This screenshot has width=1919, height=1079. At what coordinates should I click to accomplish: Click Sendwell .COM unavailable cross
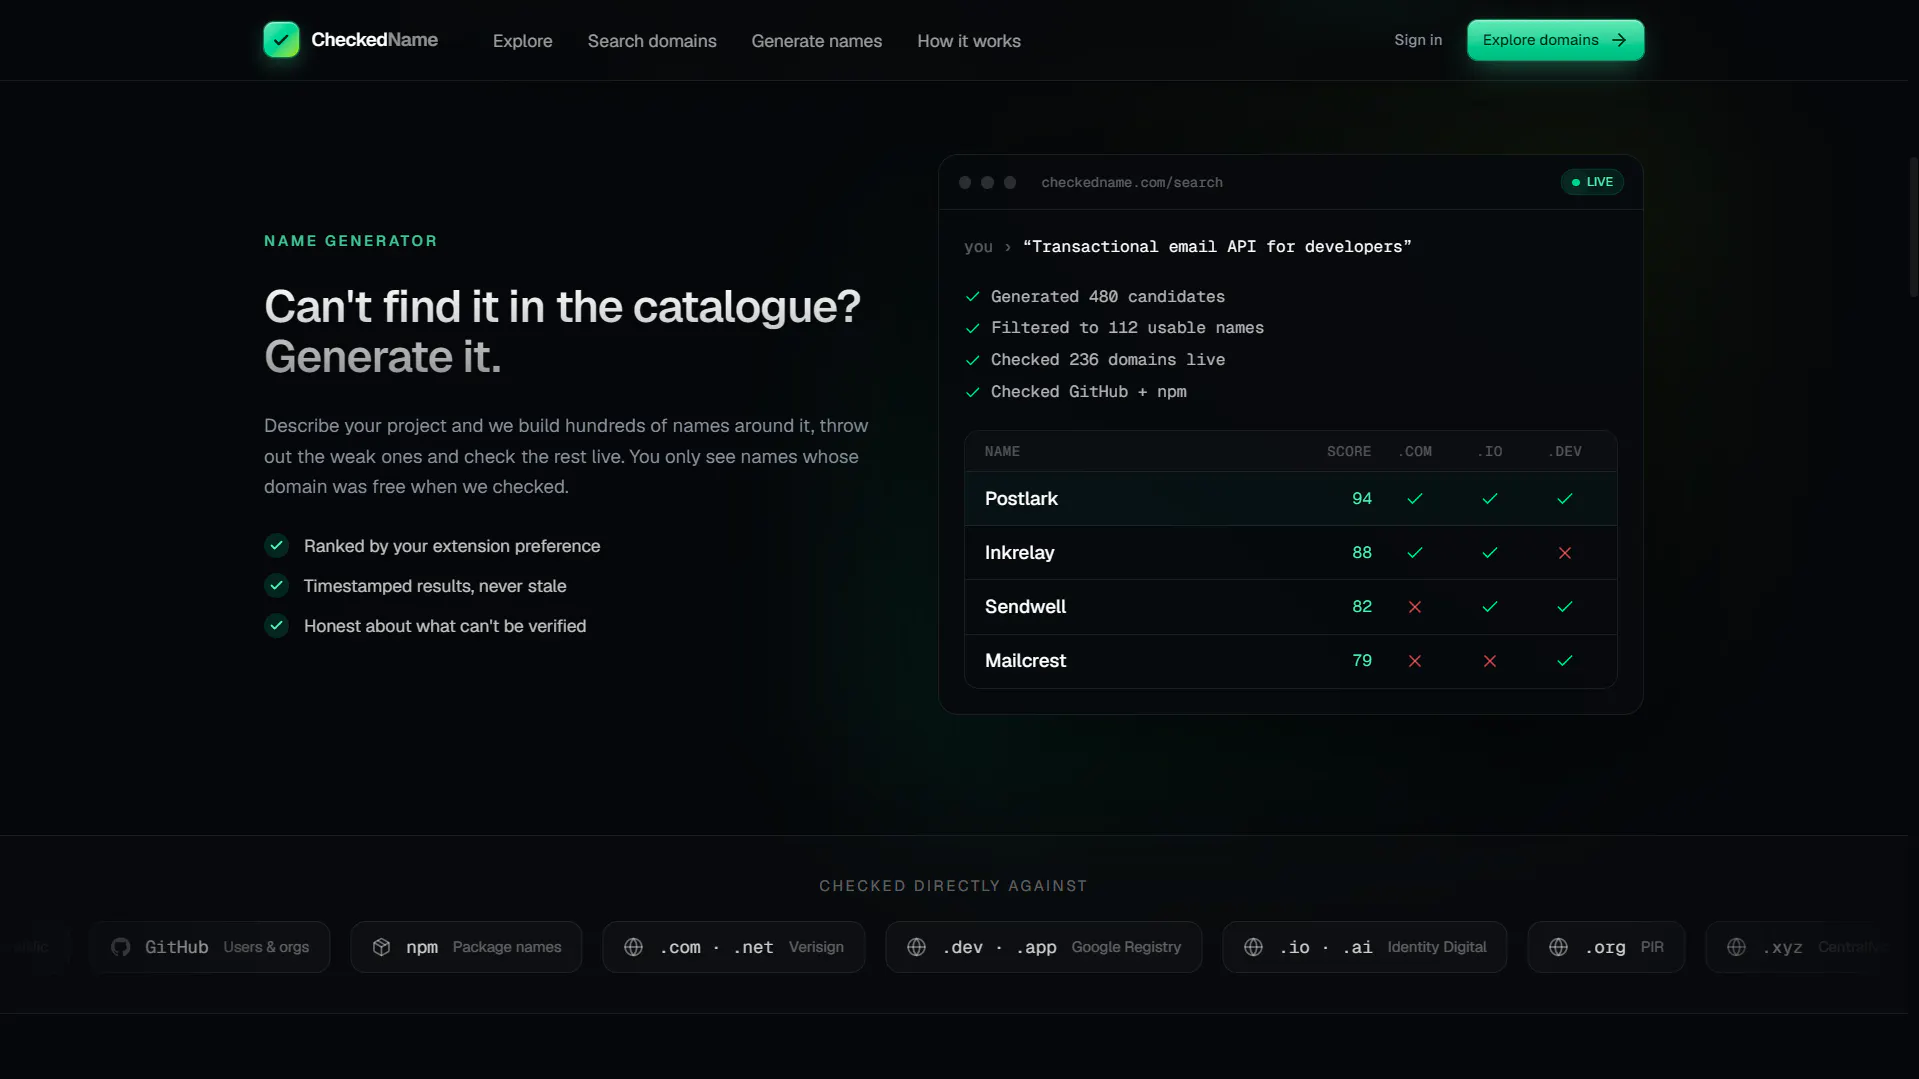click(1414, 606)
